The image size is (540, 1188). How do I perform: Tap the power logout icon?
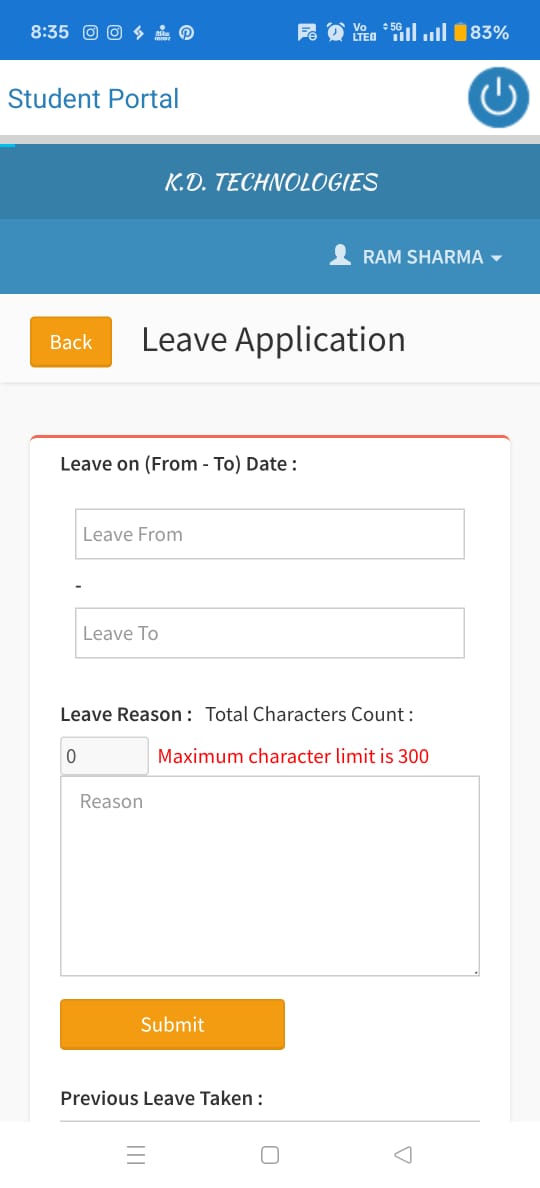498,98
